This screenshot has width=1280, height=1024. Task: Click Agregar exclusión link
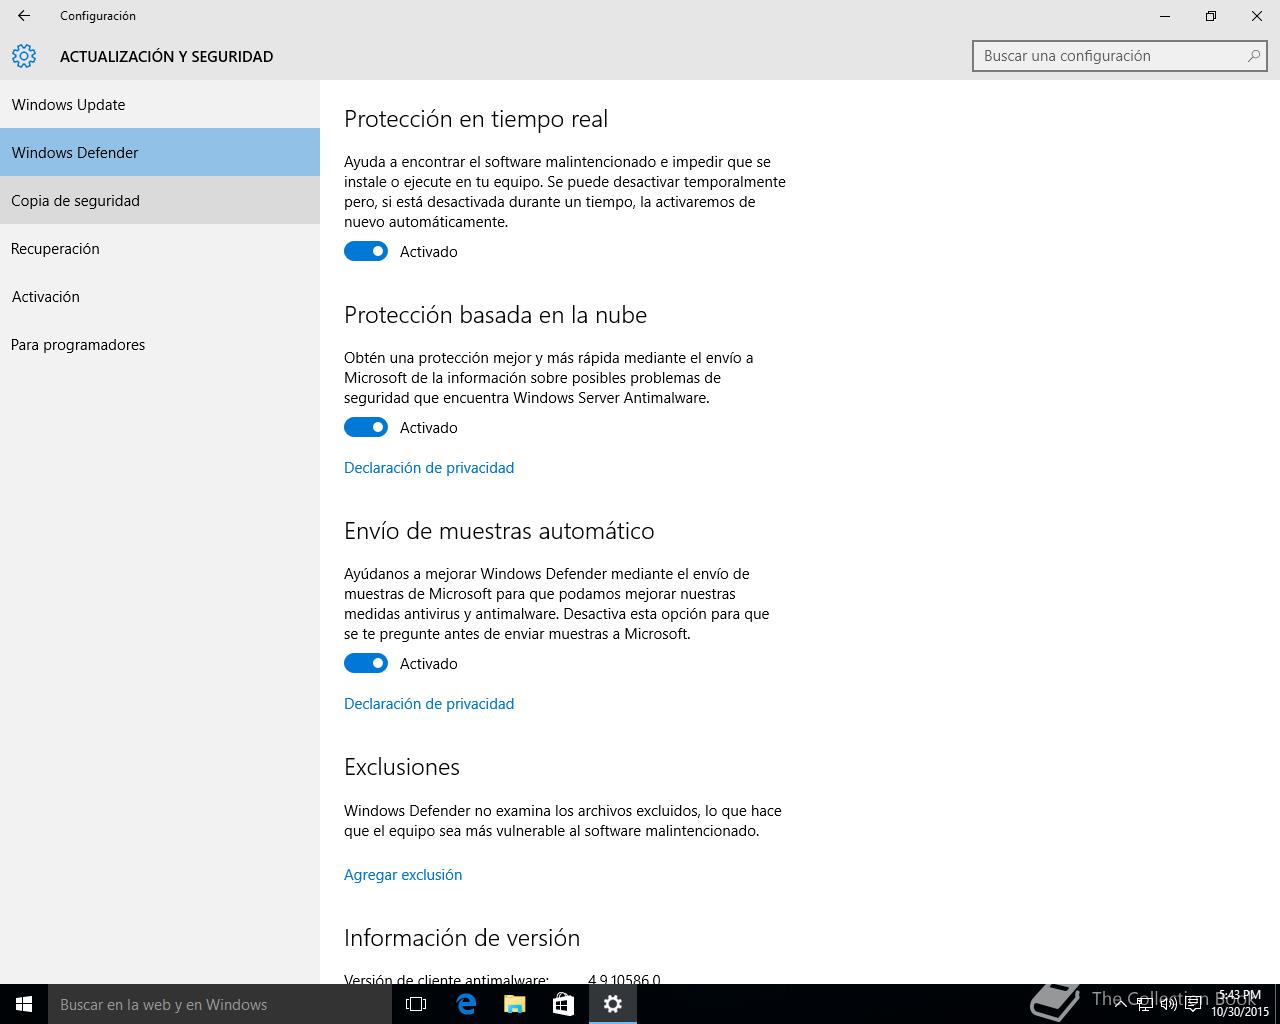(x=403, y=874)
